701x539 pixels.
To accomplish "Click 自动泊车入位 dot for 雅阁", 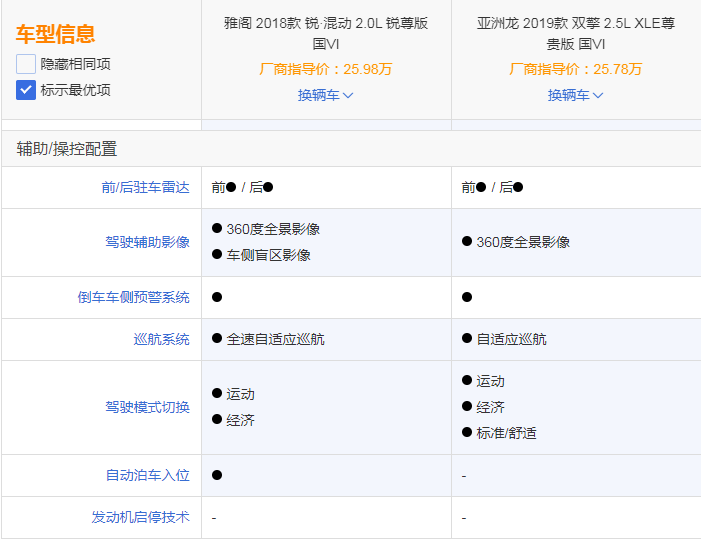I will pyautogui.click(x=217, y=475).
